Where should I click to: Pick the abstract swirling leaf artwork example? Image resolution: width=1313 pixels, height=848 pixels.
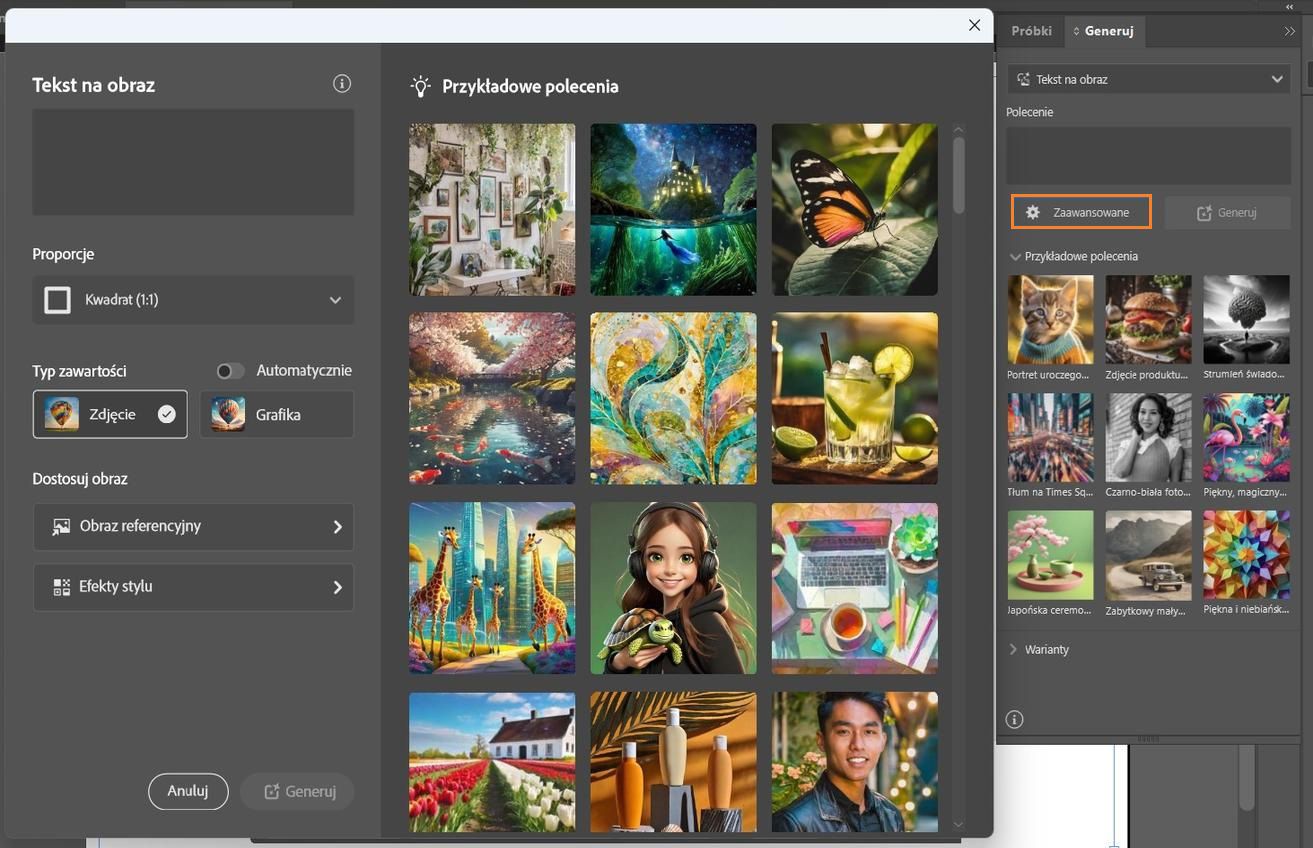pos(673,398)
